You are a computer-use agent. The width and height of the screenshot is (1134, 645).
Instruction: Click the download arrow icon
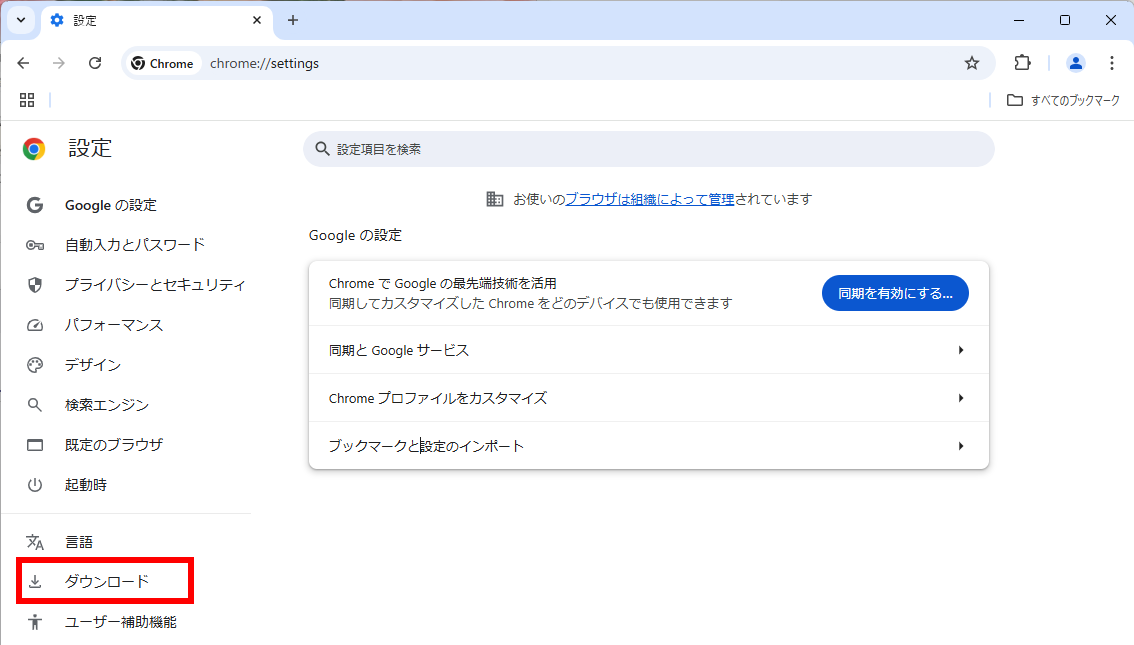point(35,581)
